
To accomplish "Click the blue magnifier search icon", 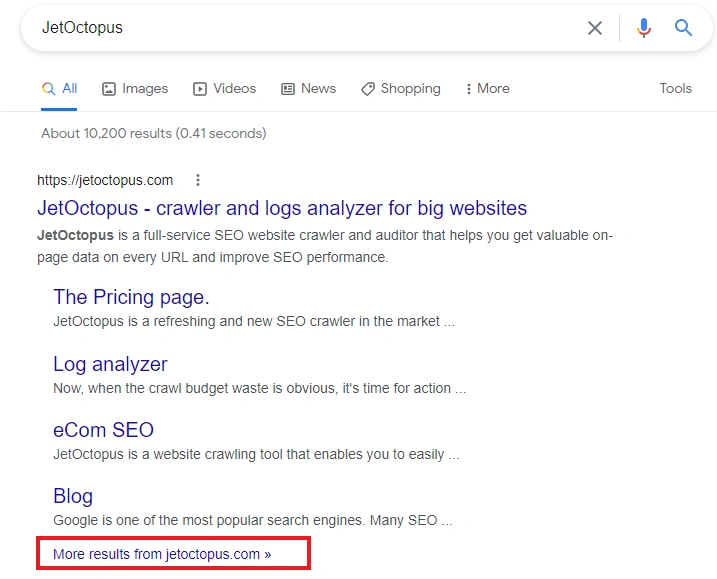I will click(x=684, y=28).
